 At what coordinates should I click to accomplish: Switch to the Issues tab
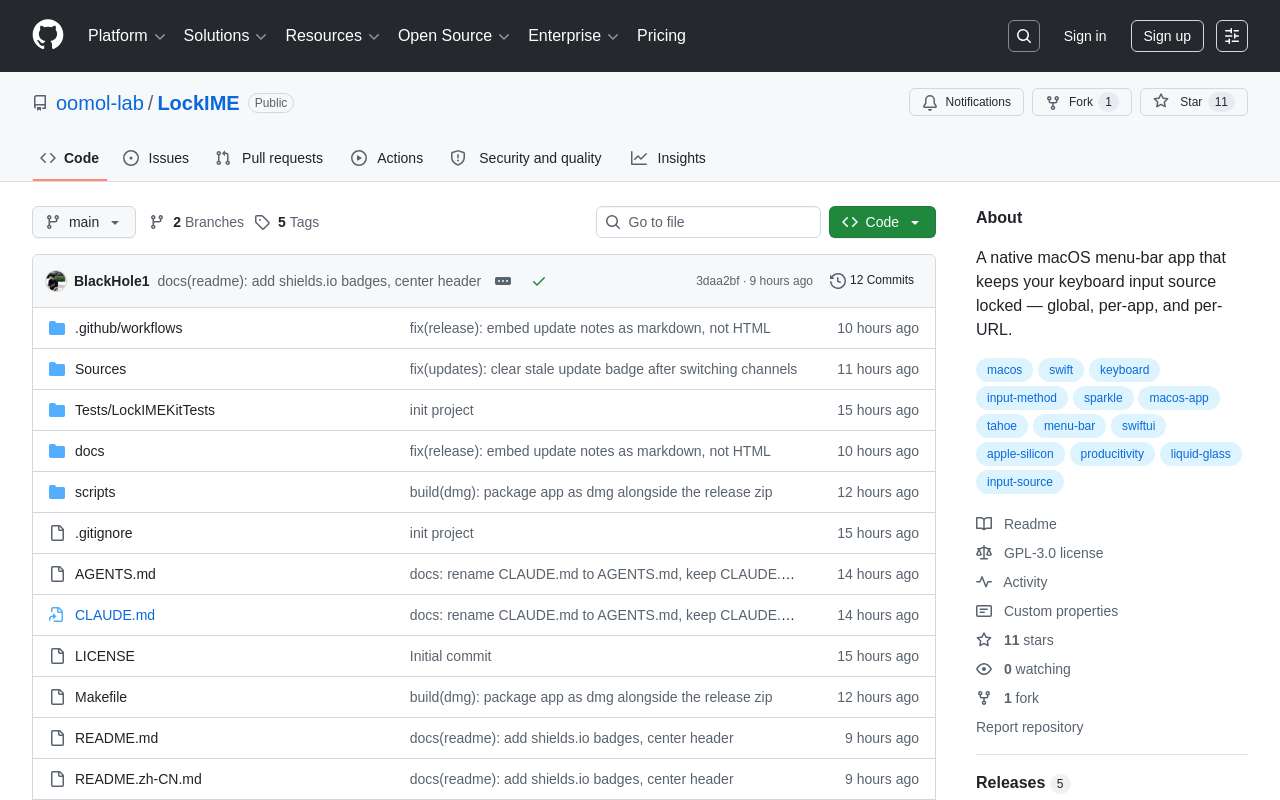point(156,158)
